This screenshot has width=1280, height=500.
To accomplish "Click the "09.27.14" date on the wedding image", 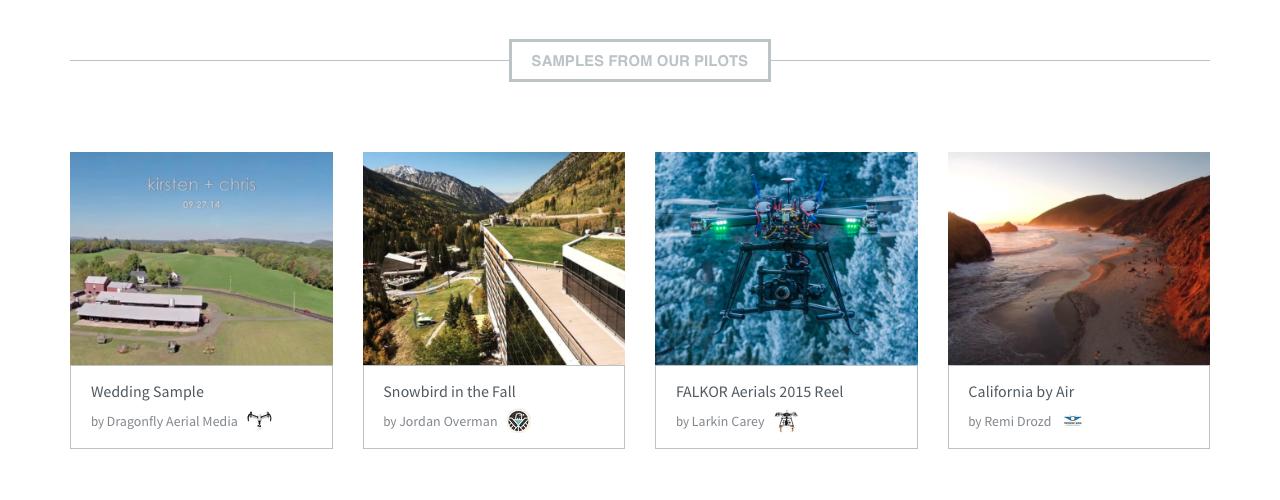I will pos(201,205).
